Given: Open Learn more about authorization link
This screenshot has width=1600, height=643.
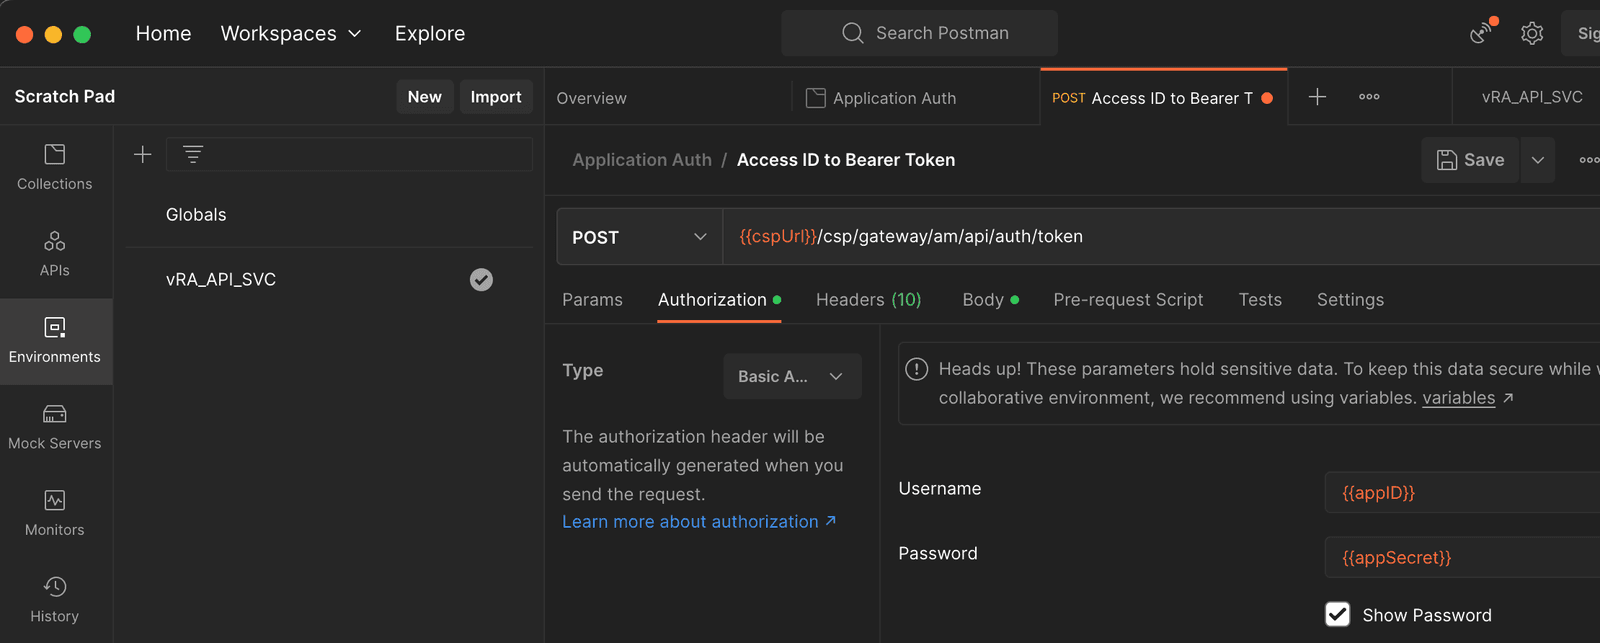Looking at the screenshot, I should tap(699, 522).
